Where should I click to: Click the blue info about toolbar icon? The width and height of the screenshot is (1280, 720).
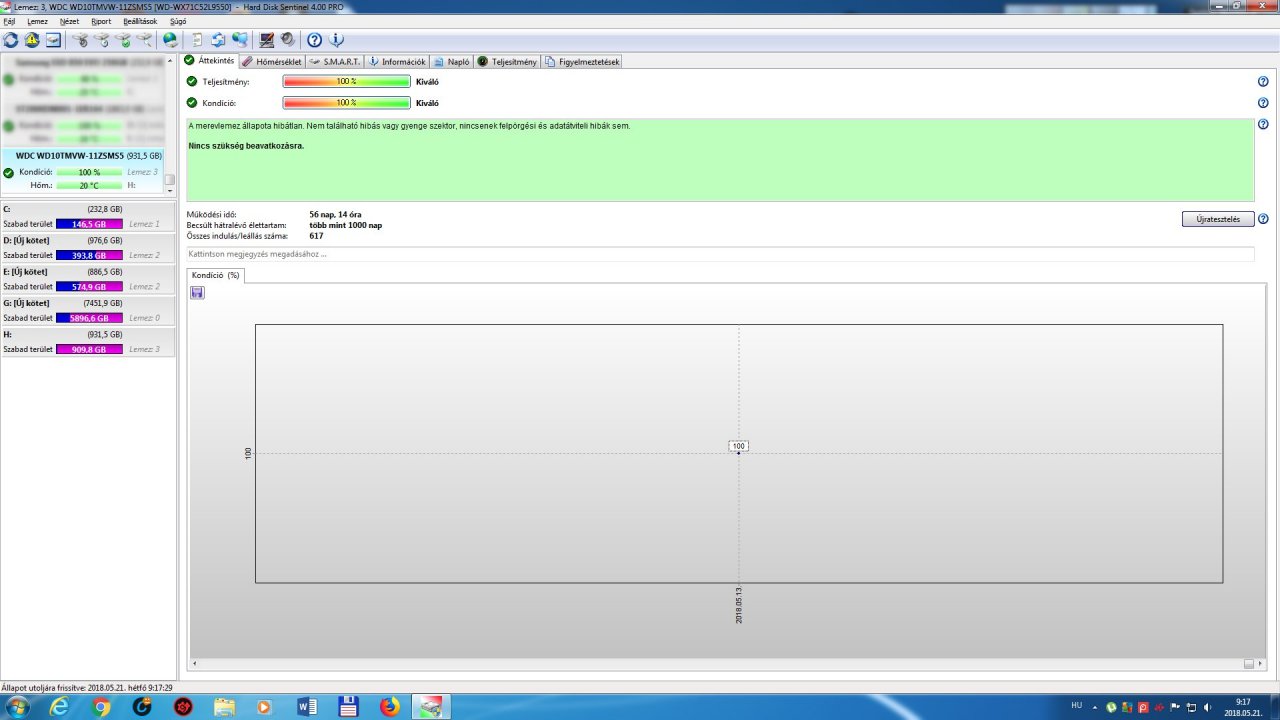[336, 40]
